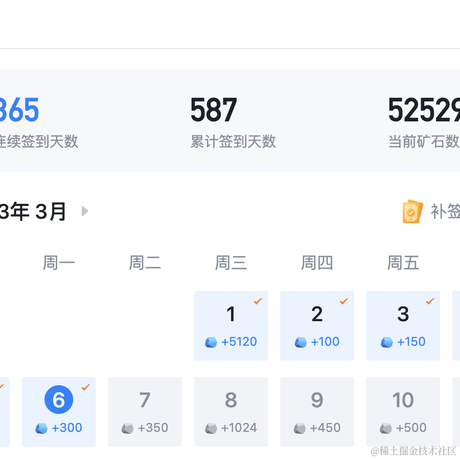This screenshot has width=460, height=460.
Task: Click the grey ore icon beside +450
Action: pos(300,428)
